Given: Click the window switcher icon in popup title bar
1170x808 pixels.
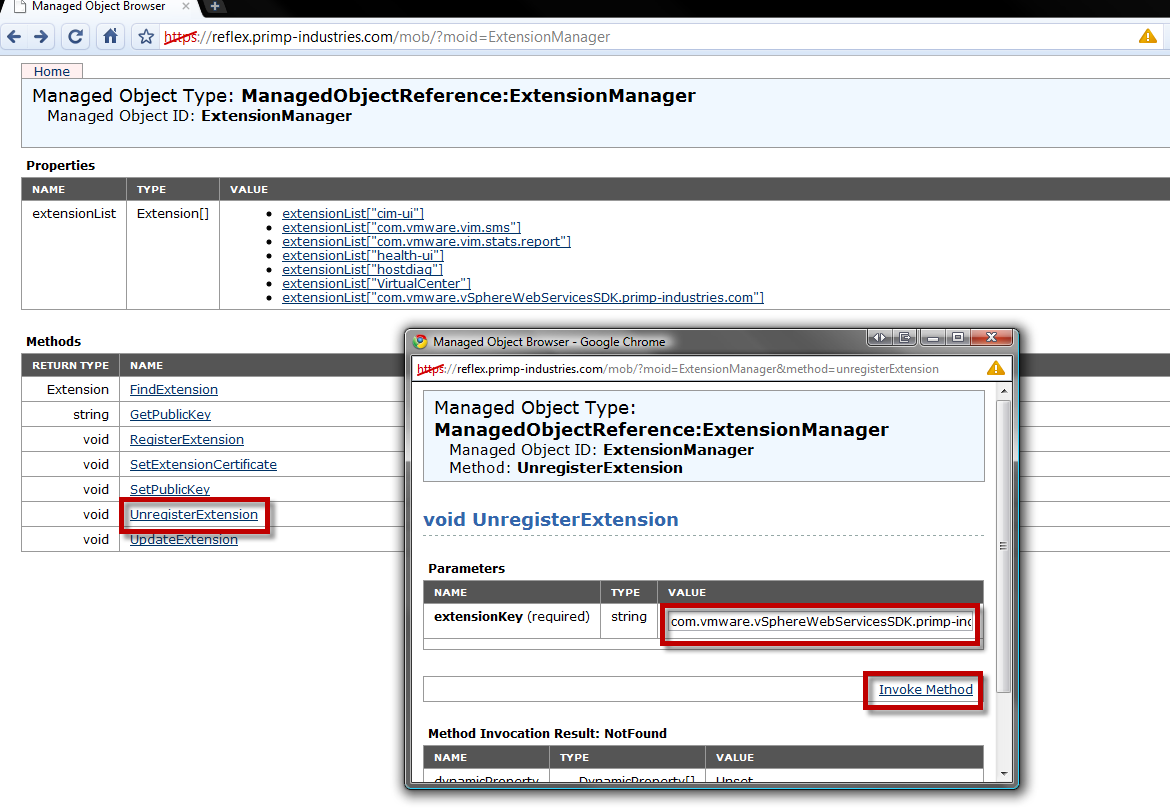Looking at the screenshot, I should [905, 337].
